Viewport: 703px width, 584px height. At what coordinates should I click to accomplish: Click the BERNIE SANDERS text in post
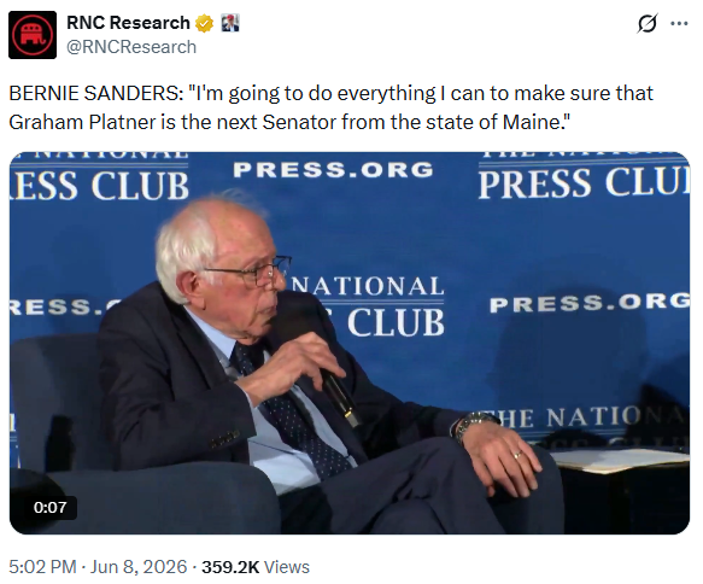tap(94, 93)
